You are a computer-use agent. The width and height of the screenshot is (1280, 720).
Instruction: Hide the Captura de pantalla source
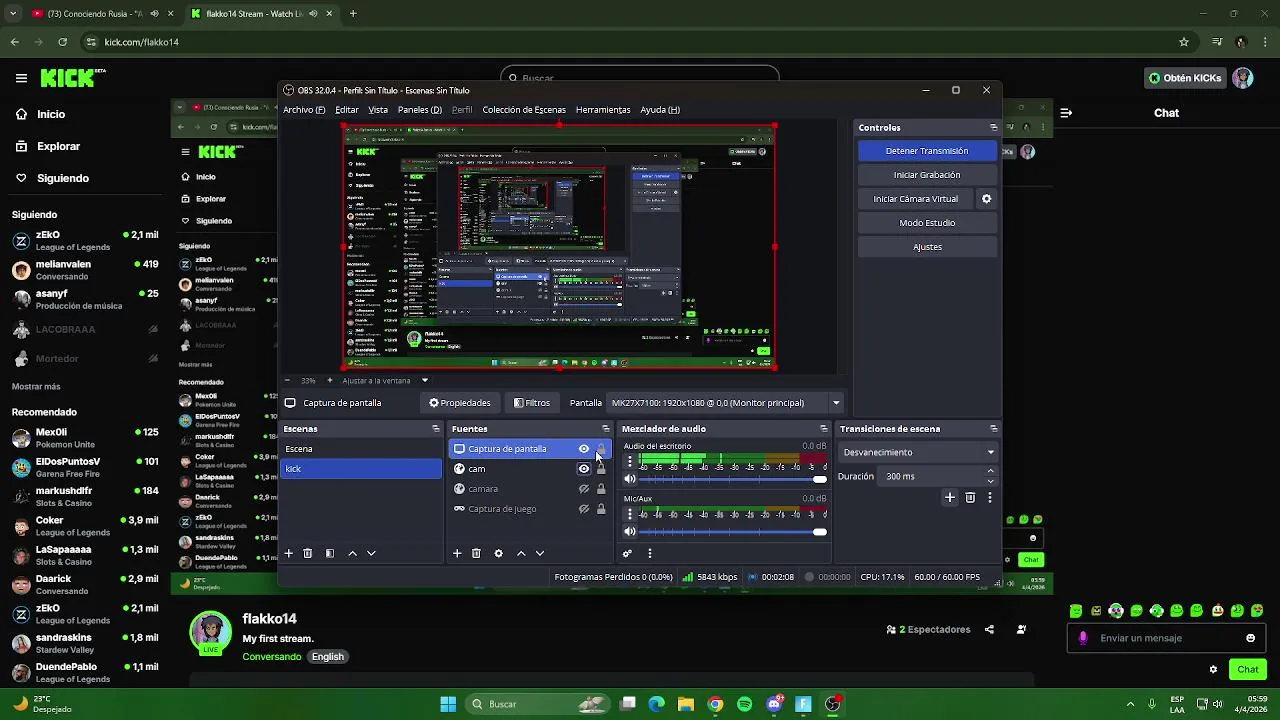click(x=584, y=449)
